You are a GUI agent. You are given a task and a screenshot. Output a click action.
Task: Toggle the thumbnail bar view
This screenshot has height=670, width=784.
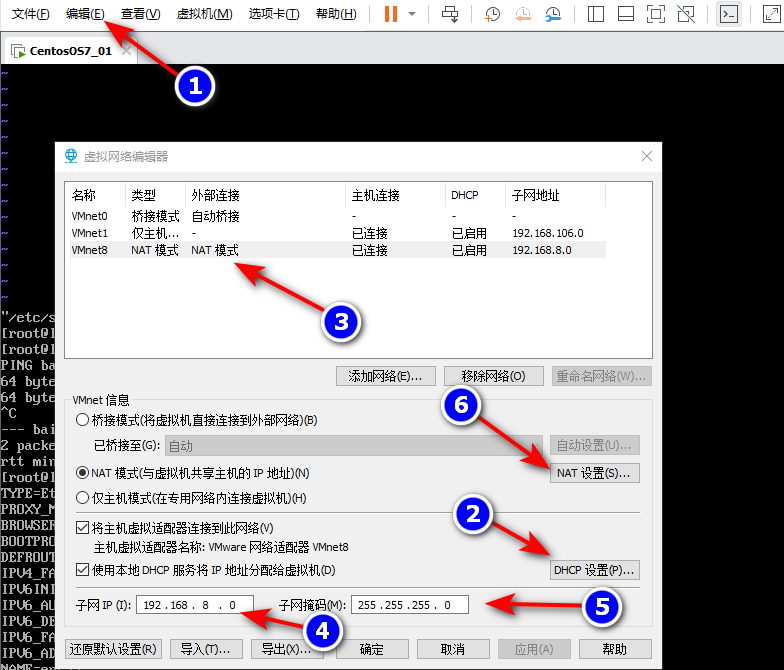coord(626,14)
